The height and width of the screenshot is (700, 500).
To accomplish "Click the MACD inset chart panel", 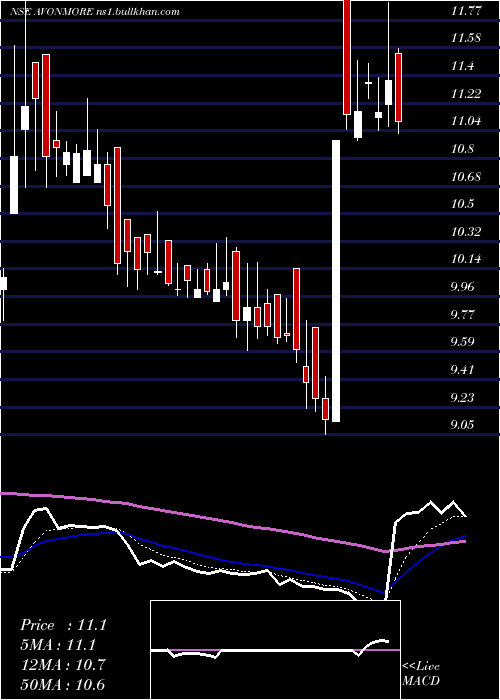I will [275, 650].
